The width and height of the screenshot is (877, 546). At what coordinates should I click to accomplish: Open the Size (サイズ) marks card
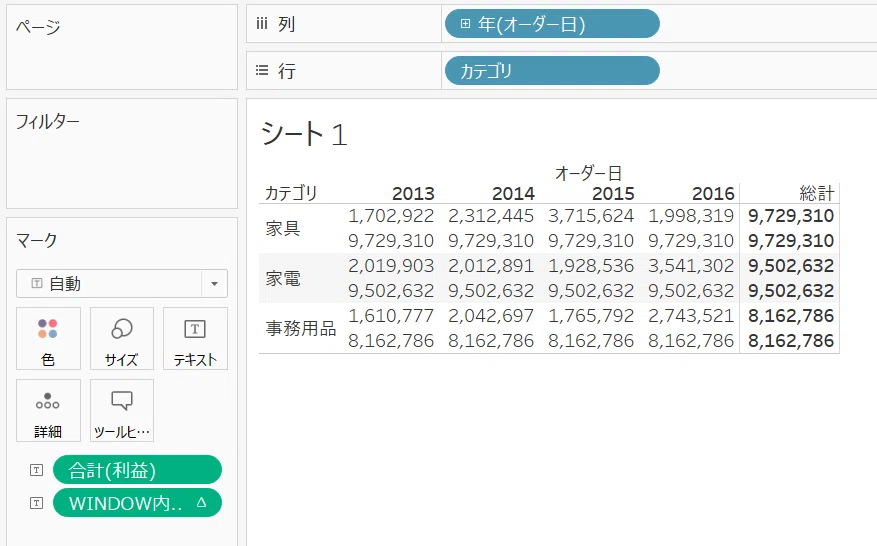[x=121, y=338]
